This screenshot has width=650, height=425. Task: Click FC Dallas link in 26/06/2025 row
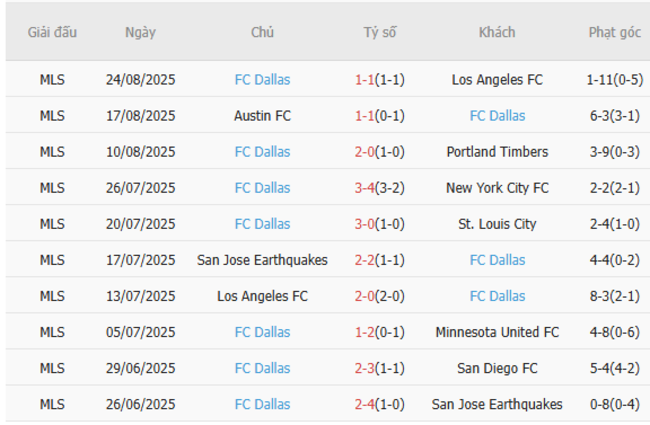pos(262,404)
